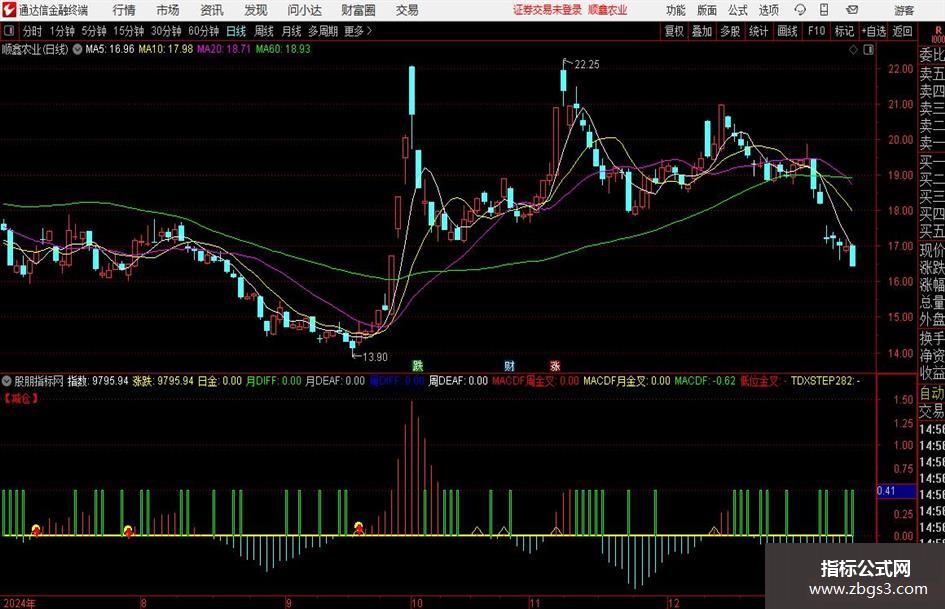Image resolution: width=945 pixels, height=609 pixels.
Task: Open the 交易 menu
Action: (407, 10)
